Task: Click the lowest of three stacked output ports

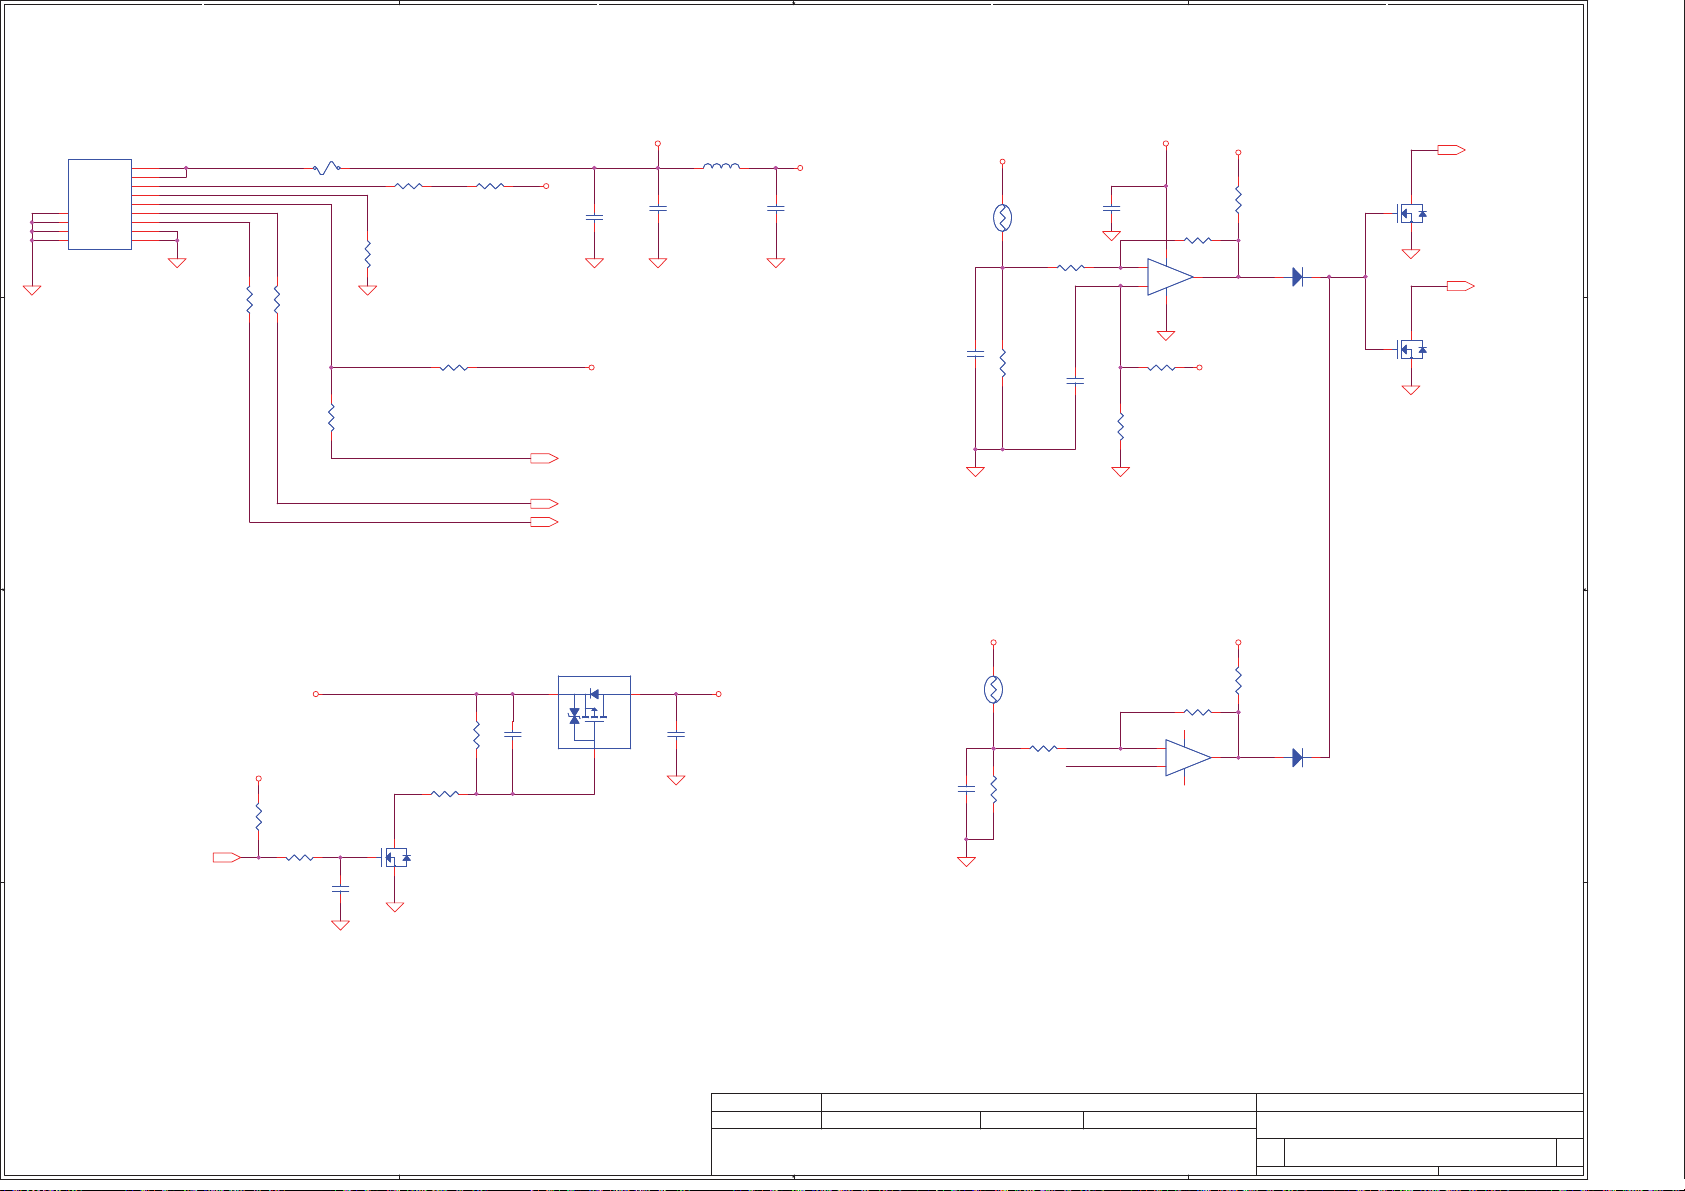Action: tap(544, 522)
